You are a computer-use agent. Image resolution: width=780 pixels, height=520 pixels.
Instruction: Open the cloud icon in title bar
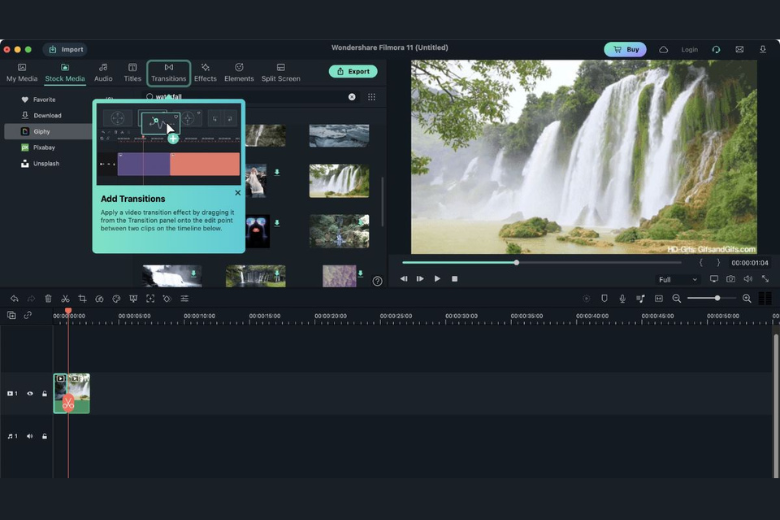click(x=664, y=50)
